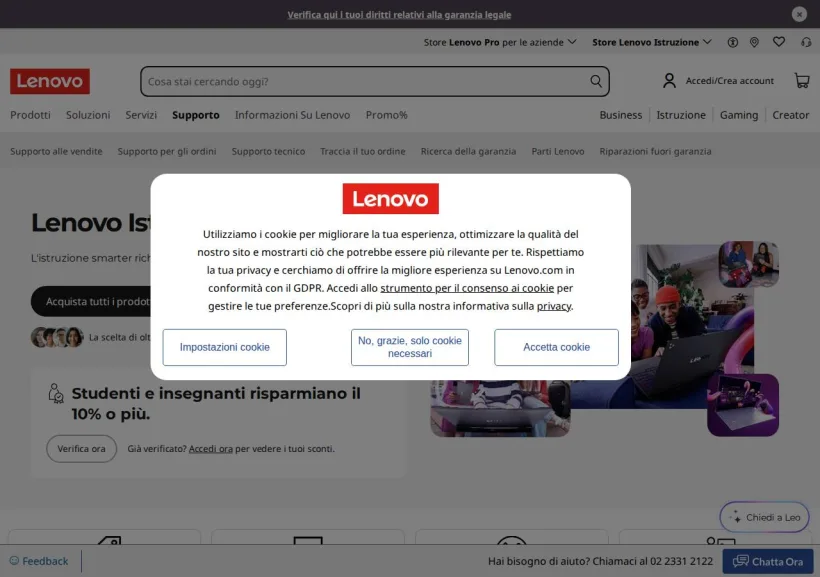820x577 pixels.
Task: Click No, grazie, solo cookie necessari button
Action: [409, 347]
